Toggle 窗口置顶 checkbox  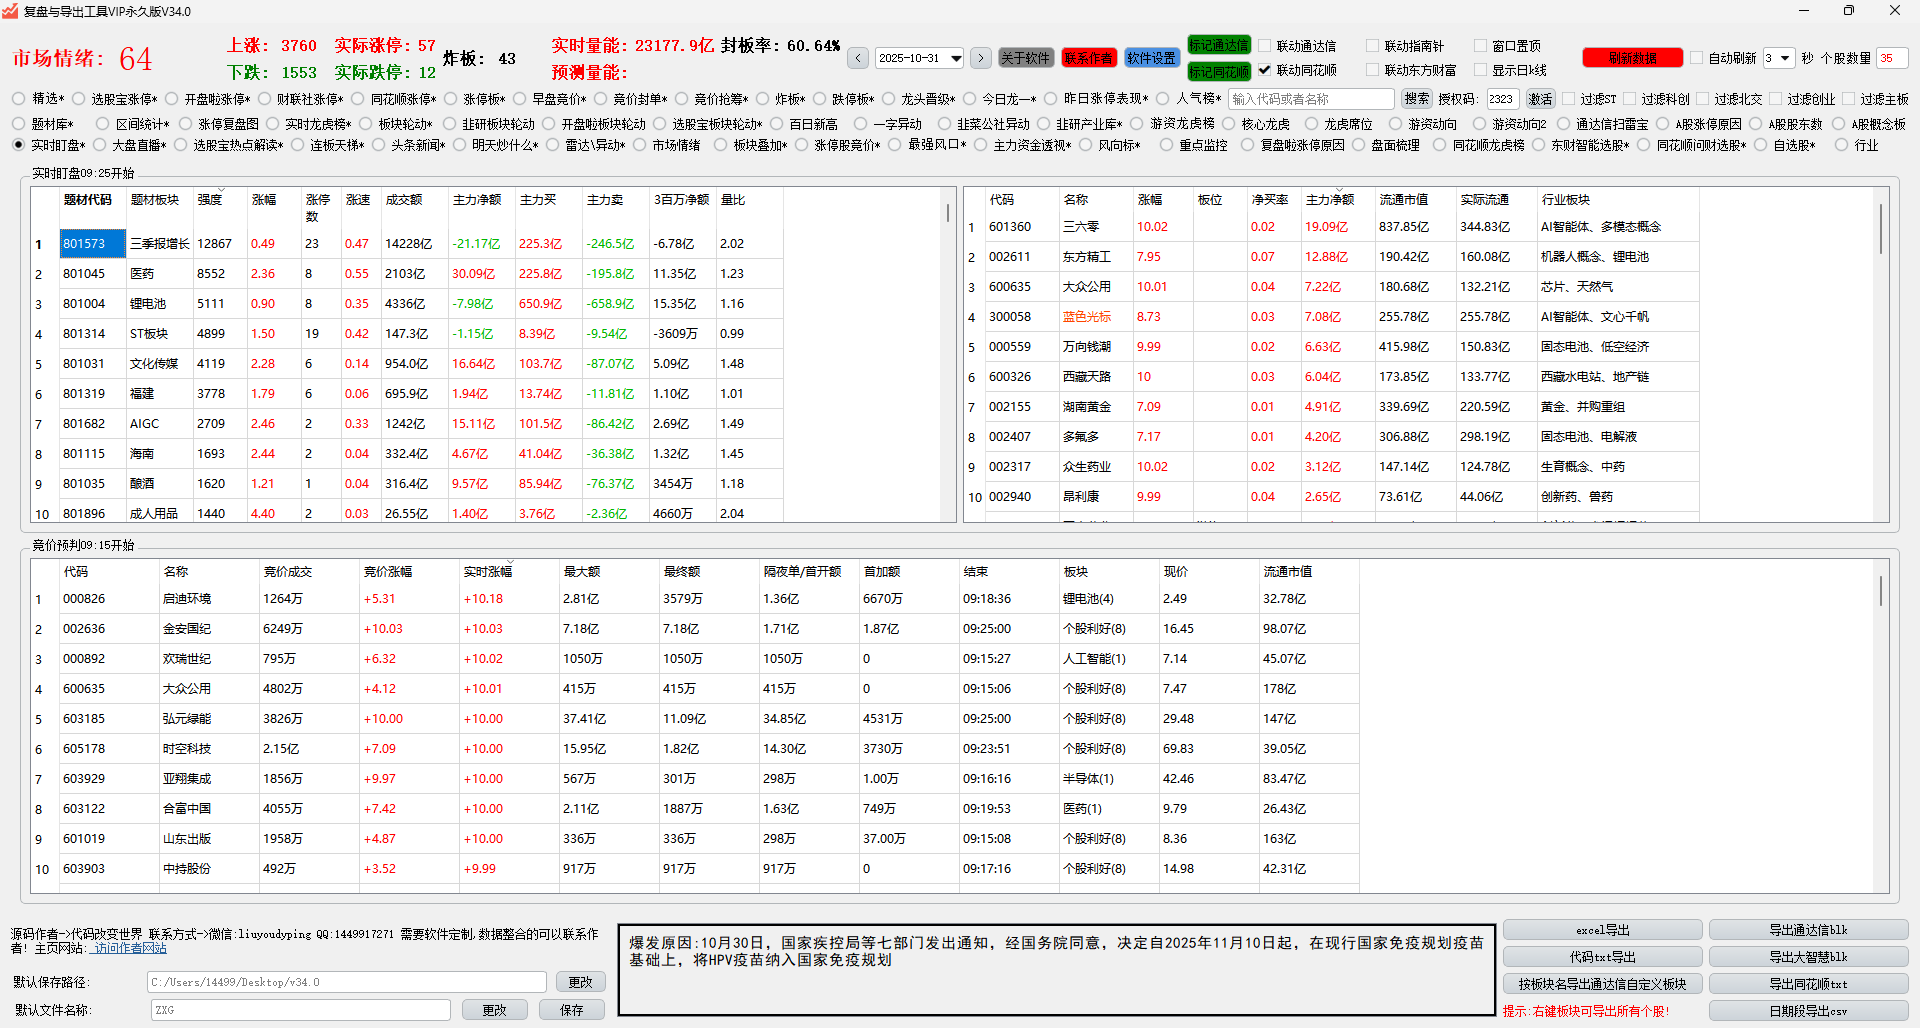1481,46
